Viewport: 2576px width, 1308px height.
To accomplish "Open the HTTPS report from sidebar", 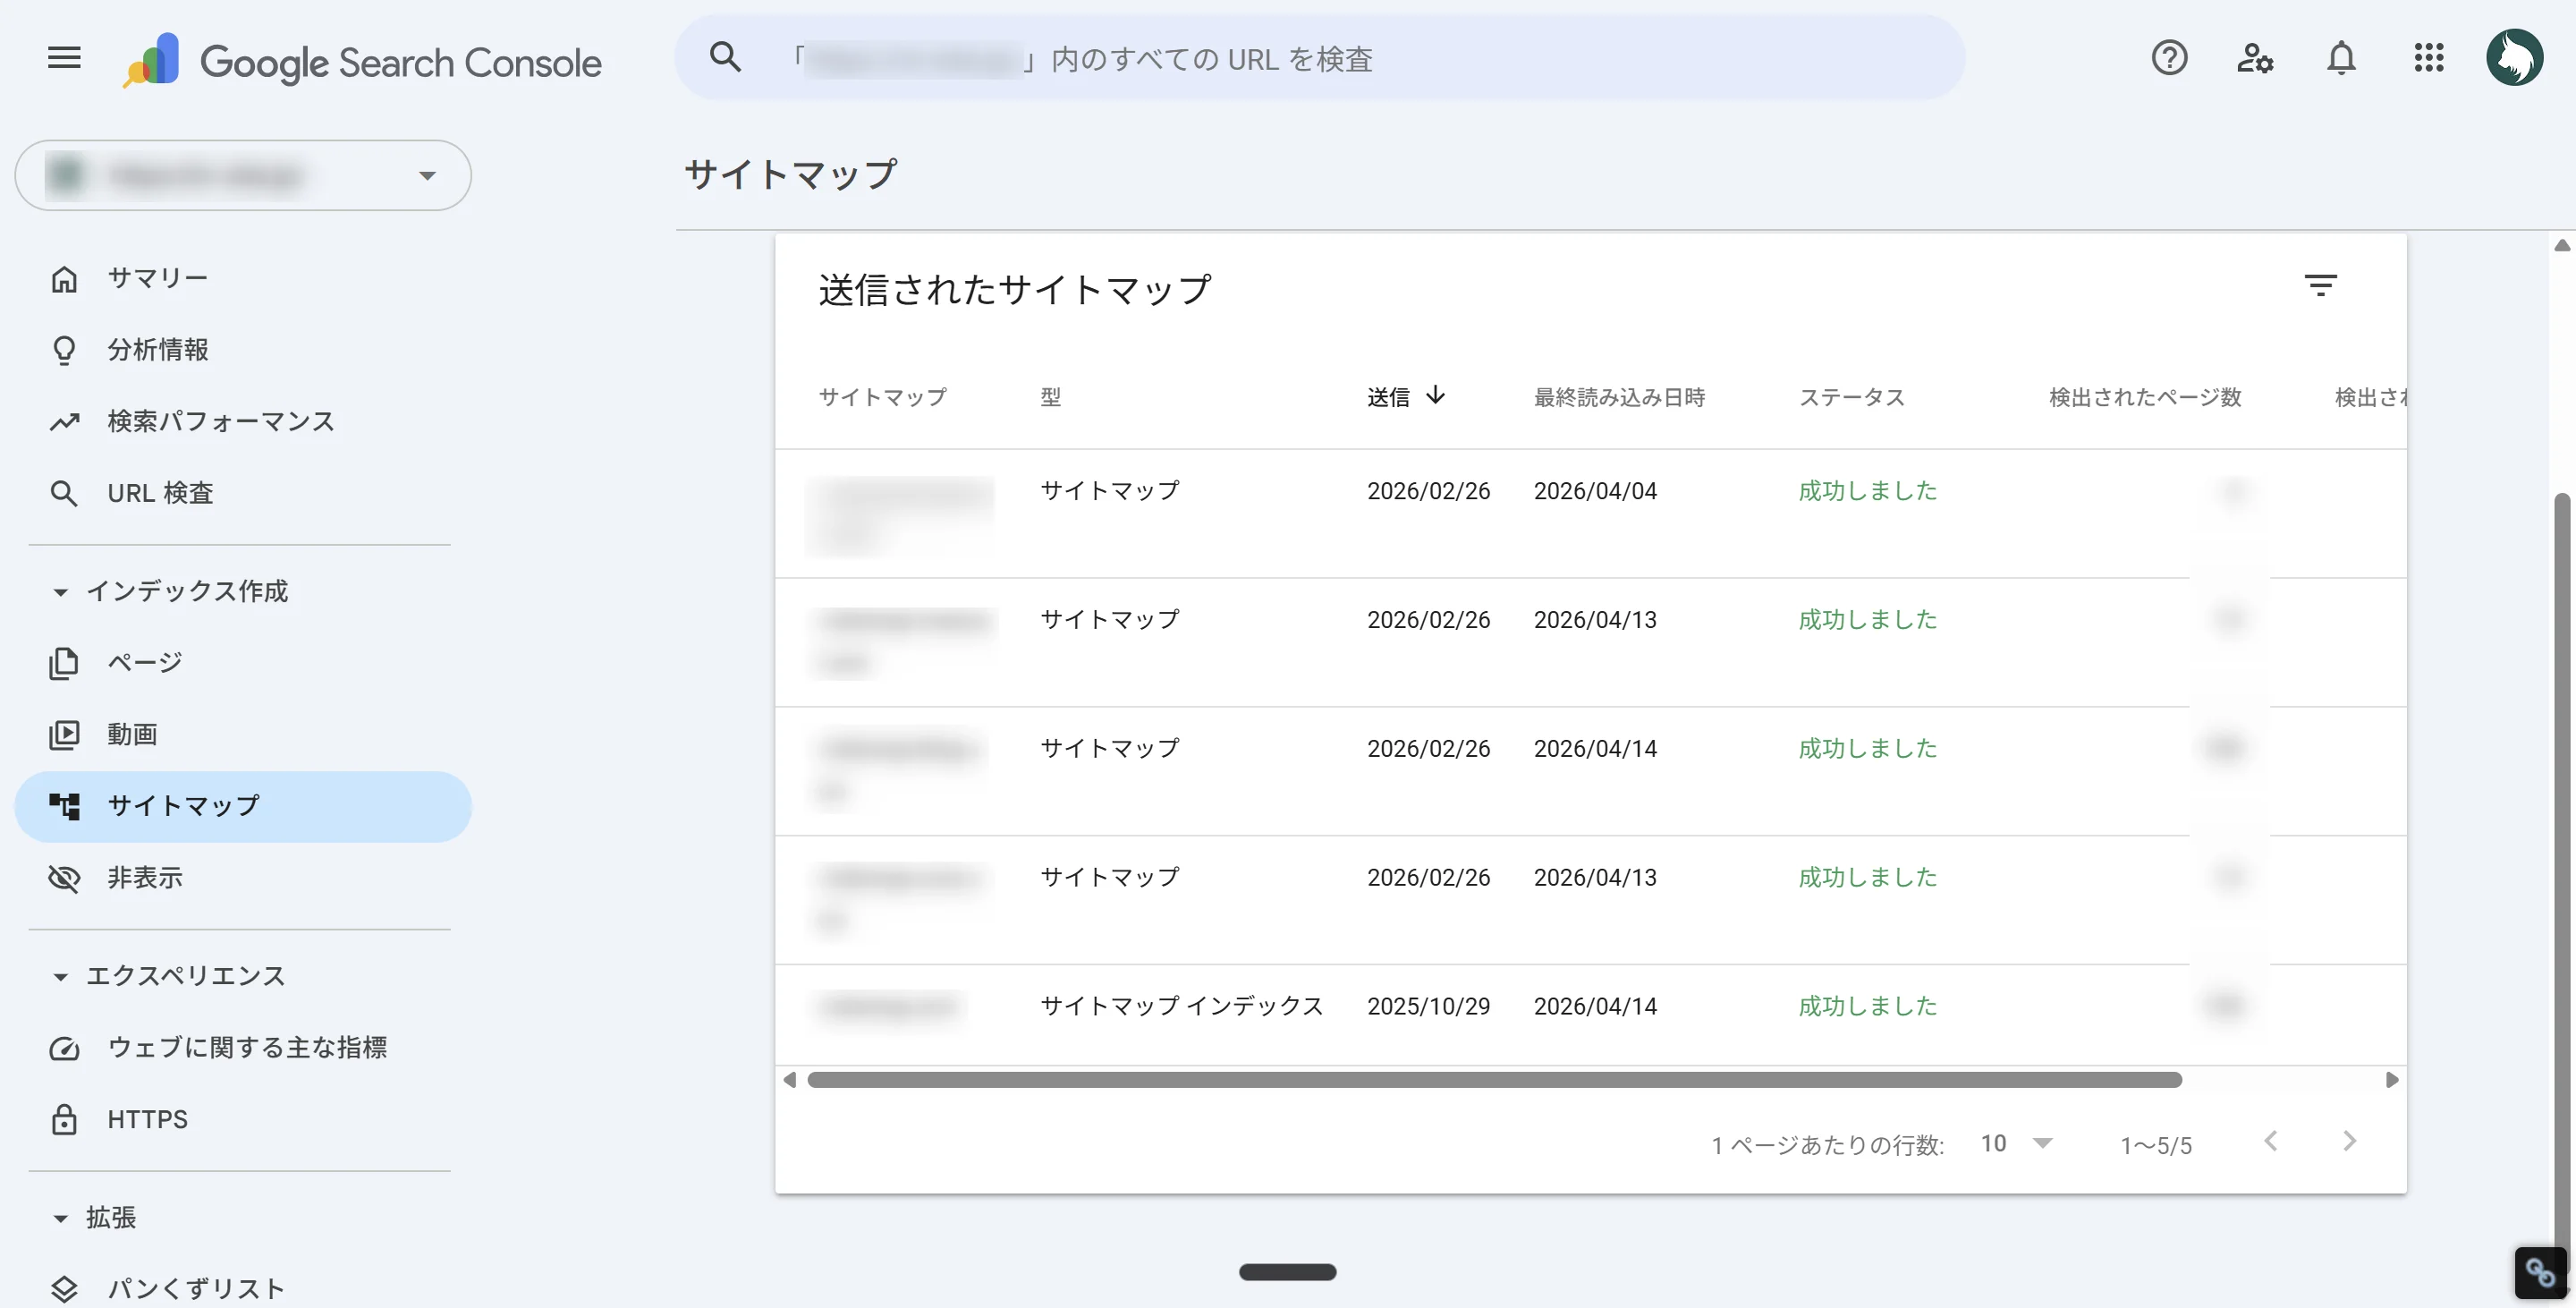I will (x=146, y=1119).
